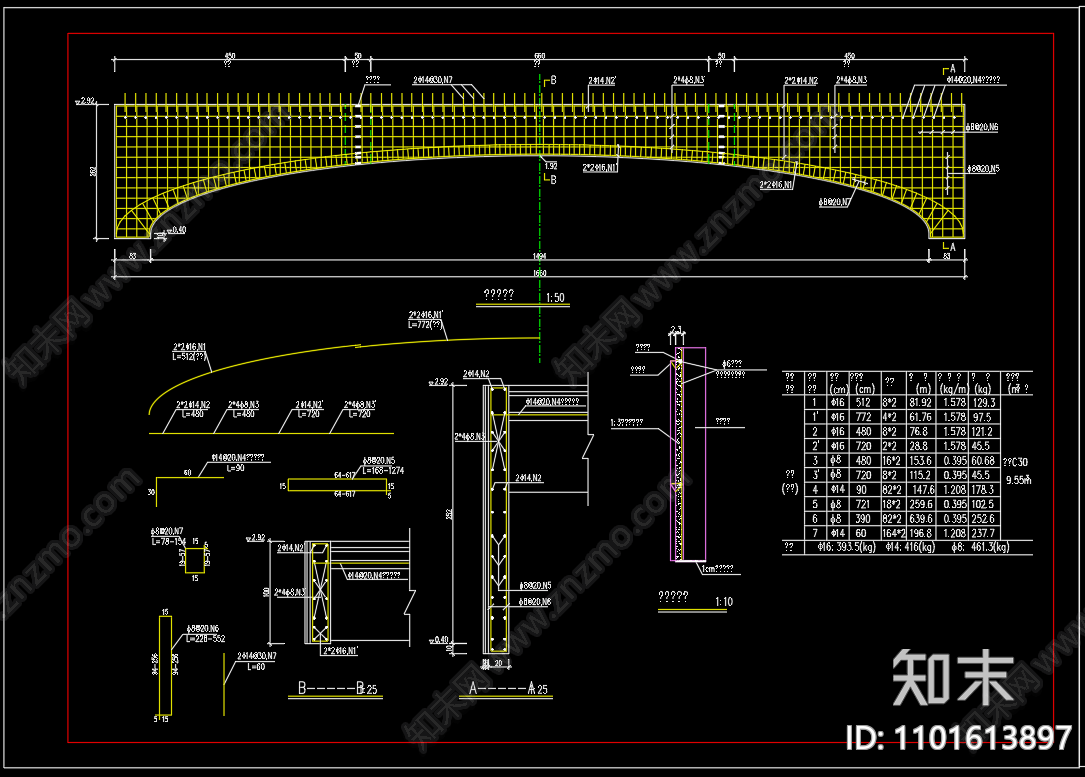Screen dimensions: 1085x777
Task: Select the '639.6' table cell
Action: [920, 519]
